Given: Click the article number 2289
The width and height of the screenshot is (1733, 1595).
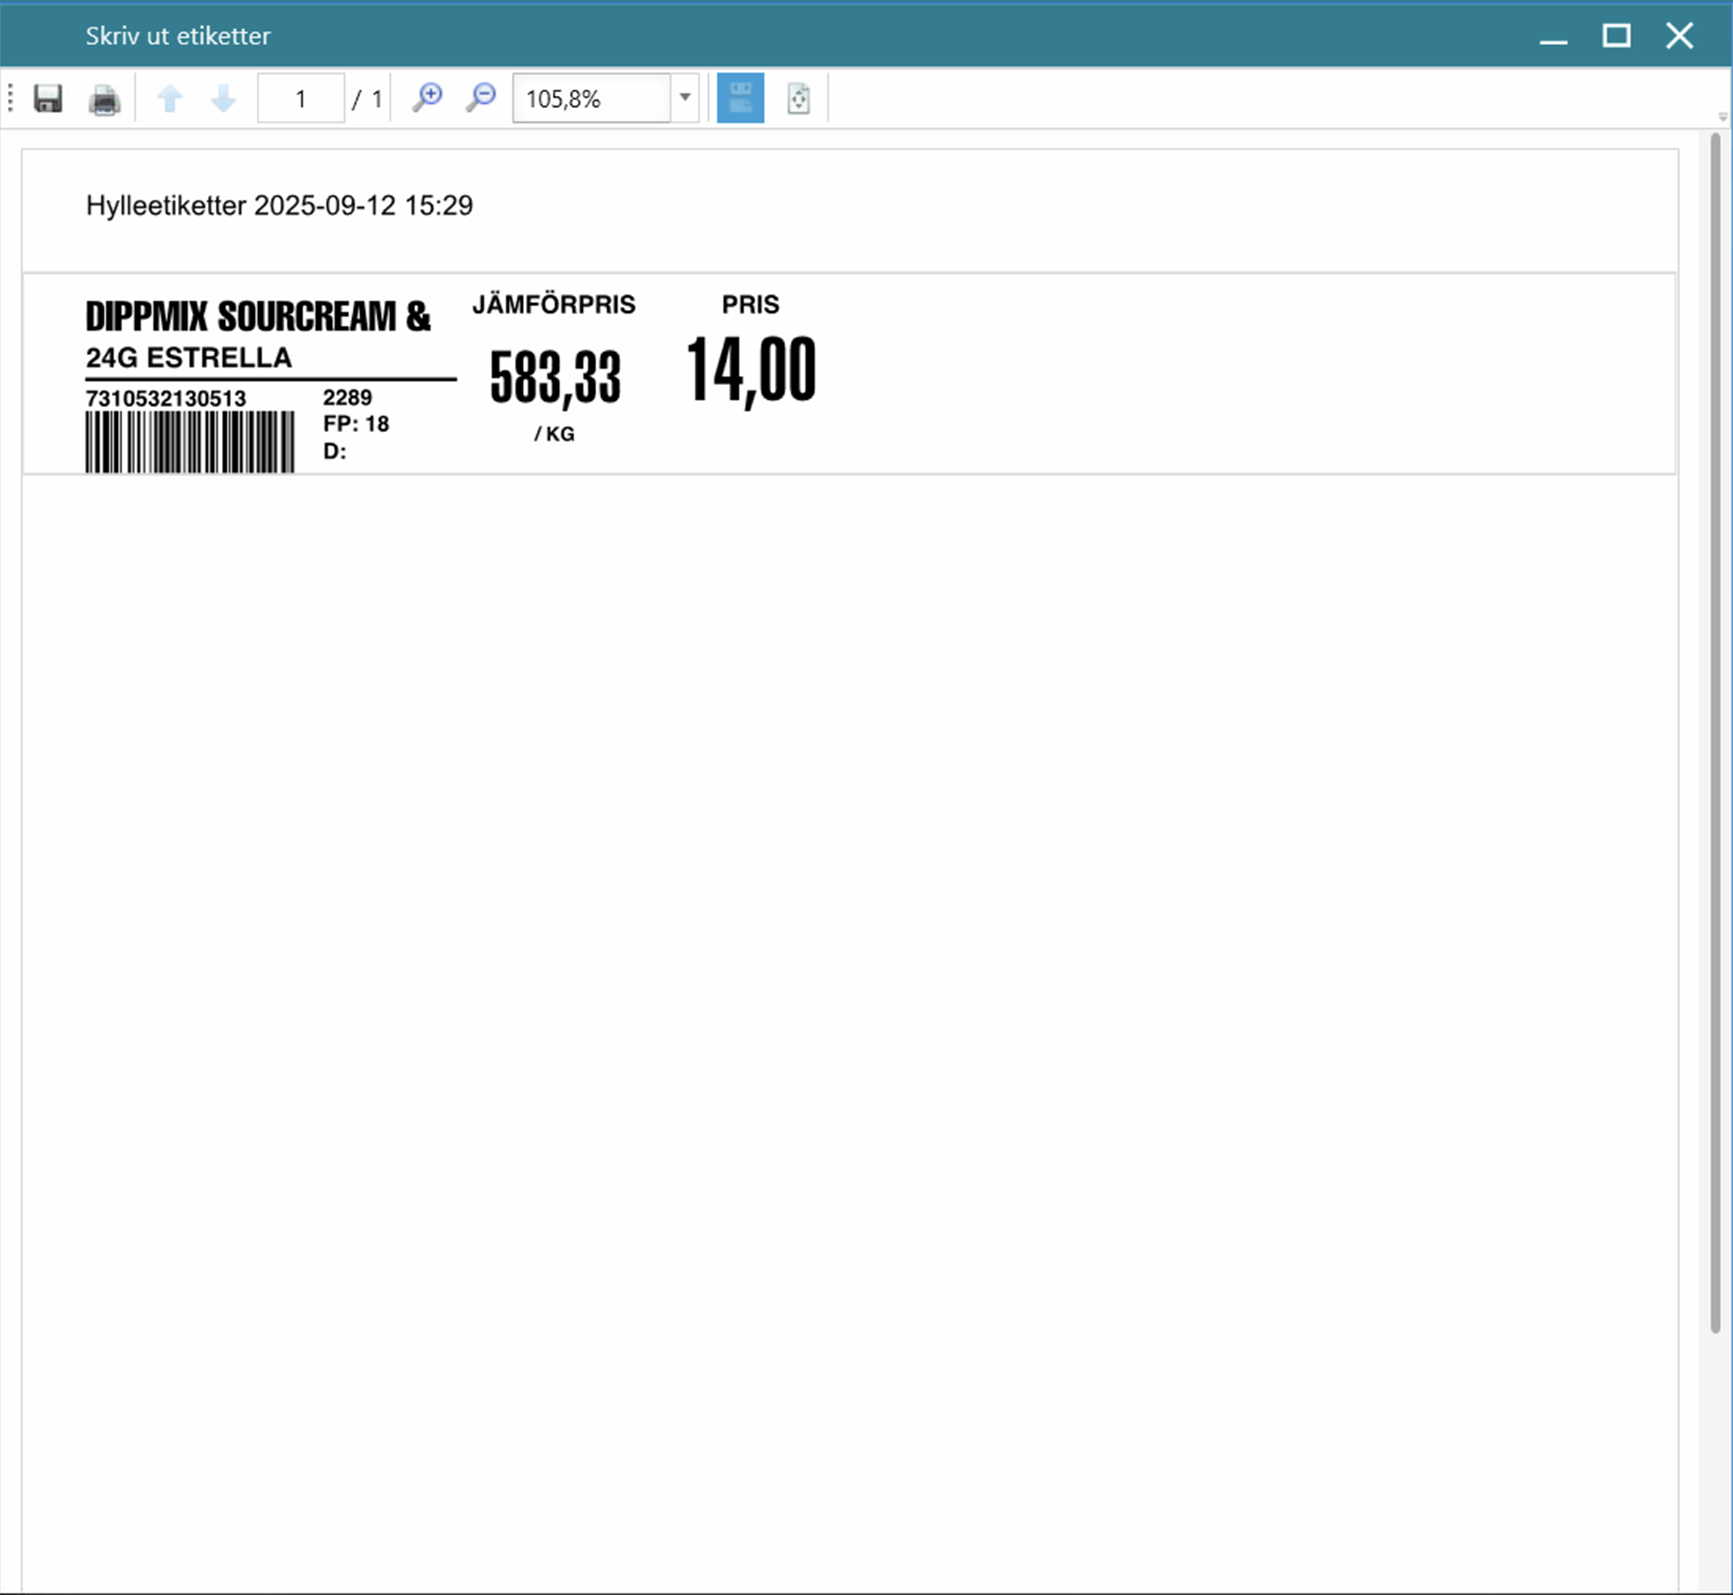Looking at the screenshot, I should coord(347,397).
